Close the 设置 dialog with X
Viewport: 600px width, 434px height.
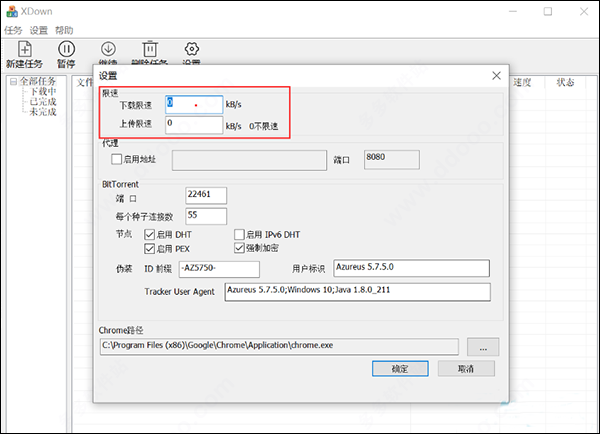point(496,76)
